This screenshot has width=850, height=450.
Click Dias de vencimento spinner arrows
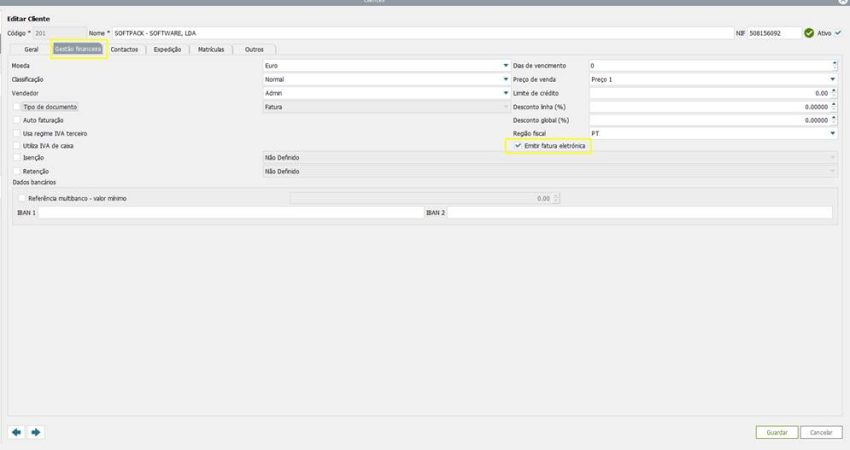[834, 66]
